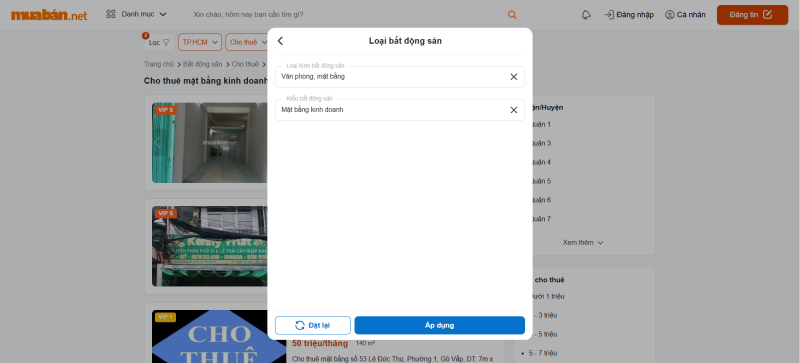Click the Đặt lại reset button
Viewport: 800px width, 363px height.
coord(313,325)
